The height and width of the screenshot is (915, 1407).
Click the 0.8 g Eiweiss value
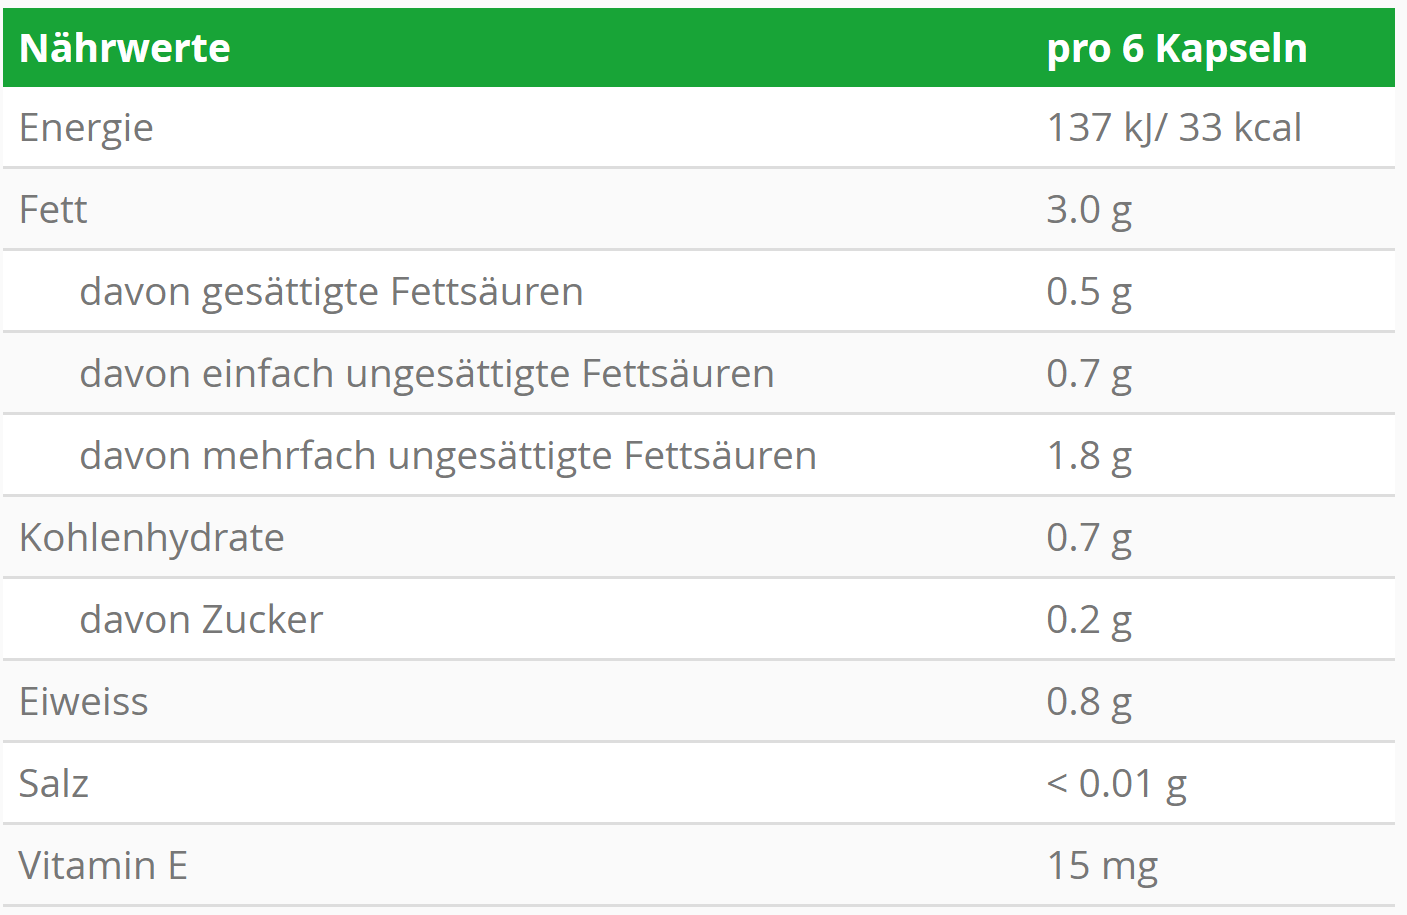coord(1088,702)
